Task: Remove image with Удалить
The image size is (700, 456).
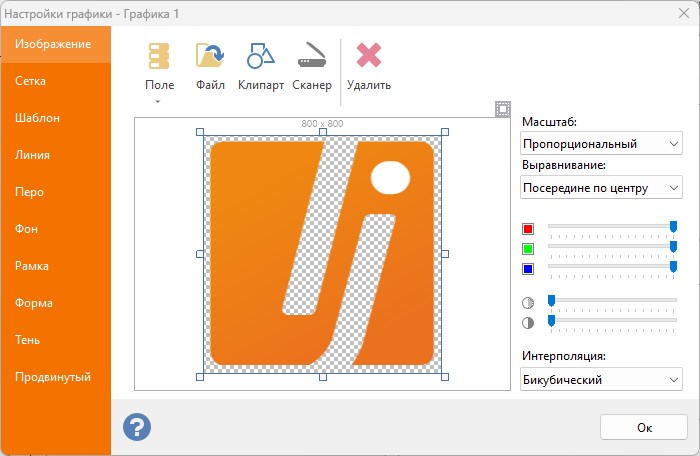Action: 369,67
